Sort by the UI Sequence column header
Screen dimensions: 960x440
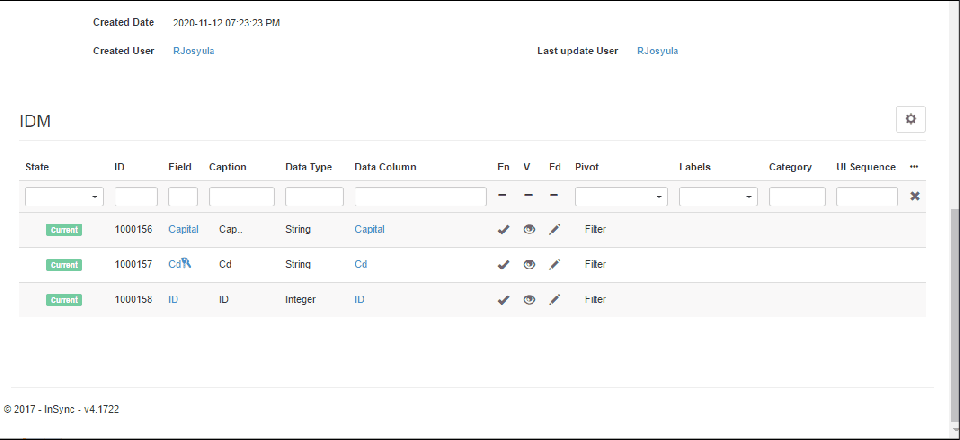coord(865,167)
